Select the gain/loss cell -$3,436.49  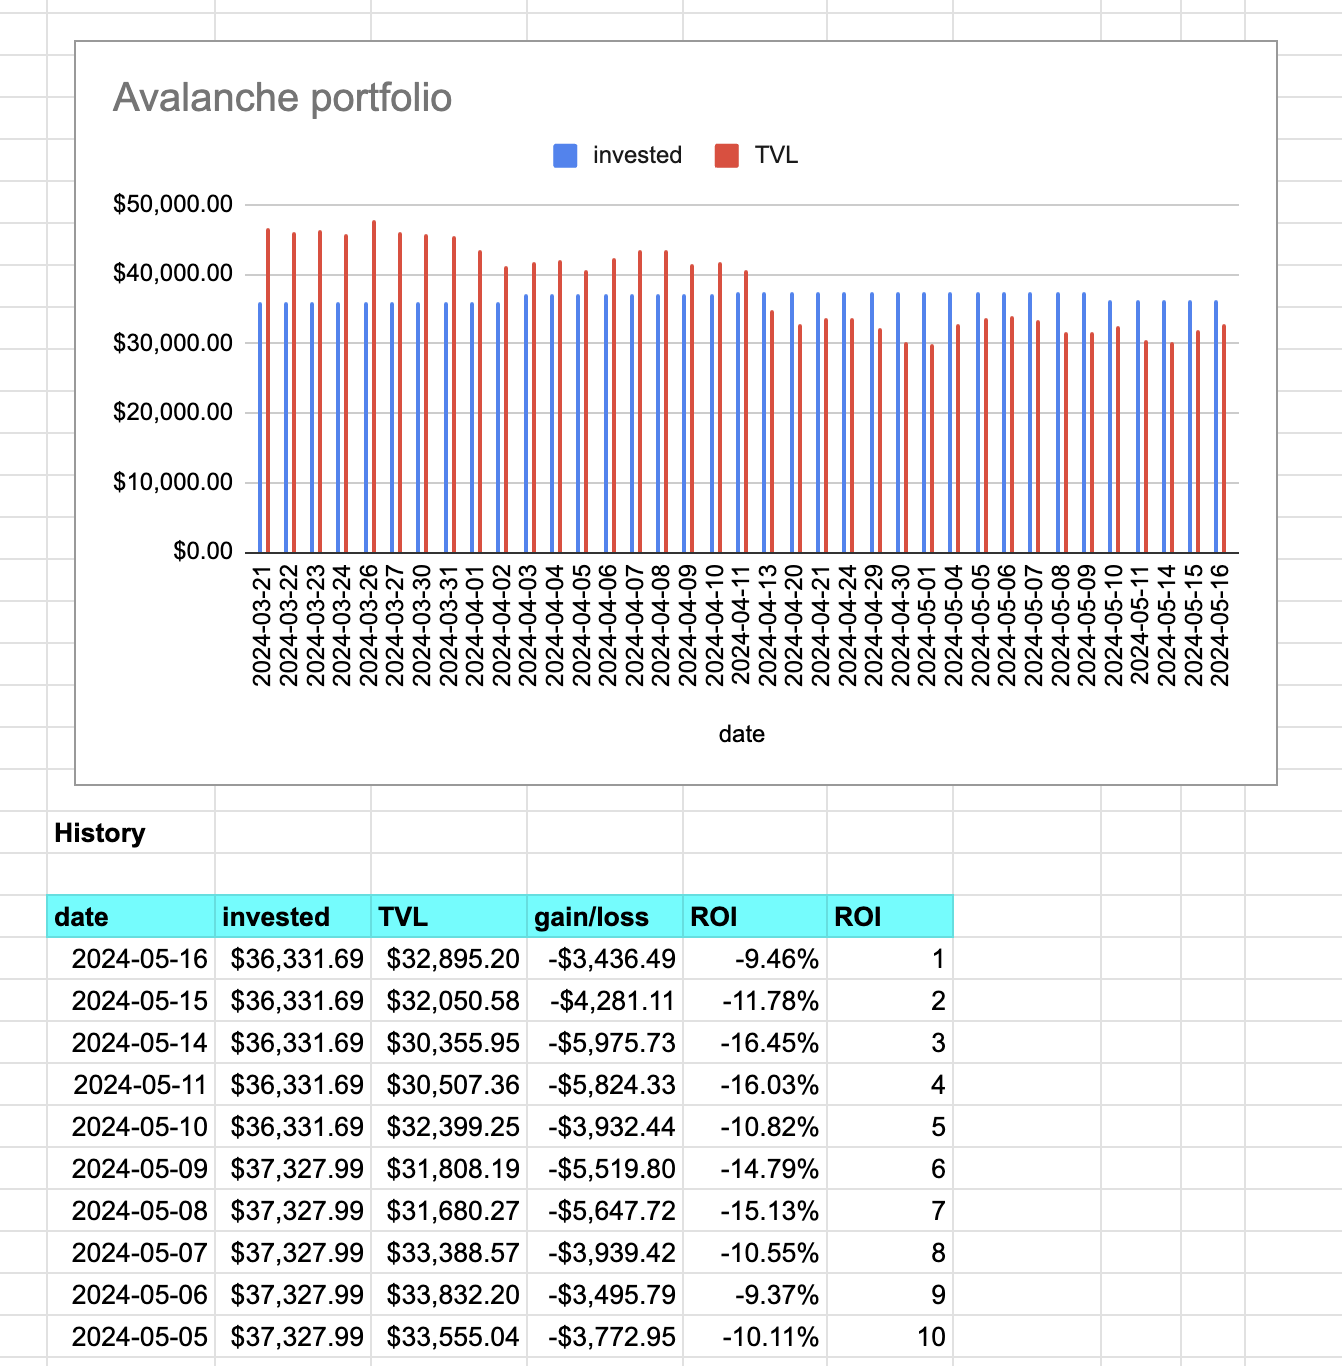(x=605, y=959)
